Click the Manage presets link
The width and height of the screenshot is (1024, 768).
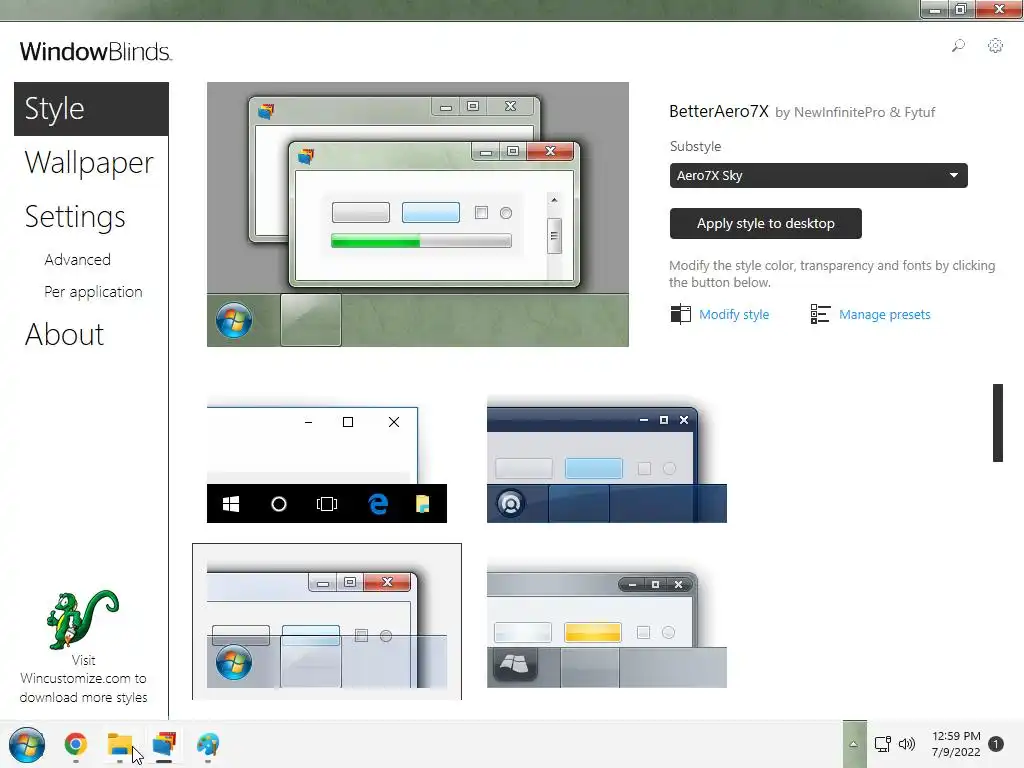[884, 315]
